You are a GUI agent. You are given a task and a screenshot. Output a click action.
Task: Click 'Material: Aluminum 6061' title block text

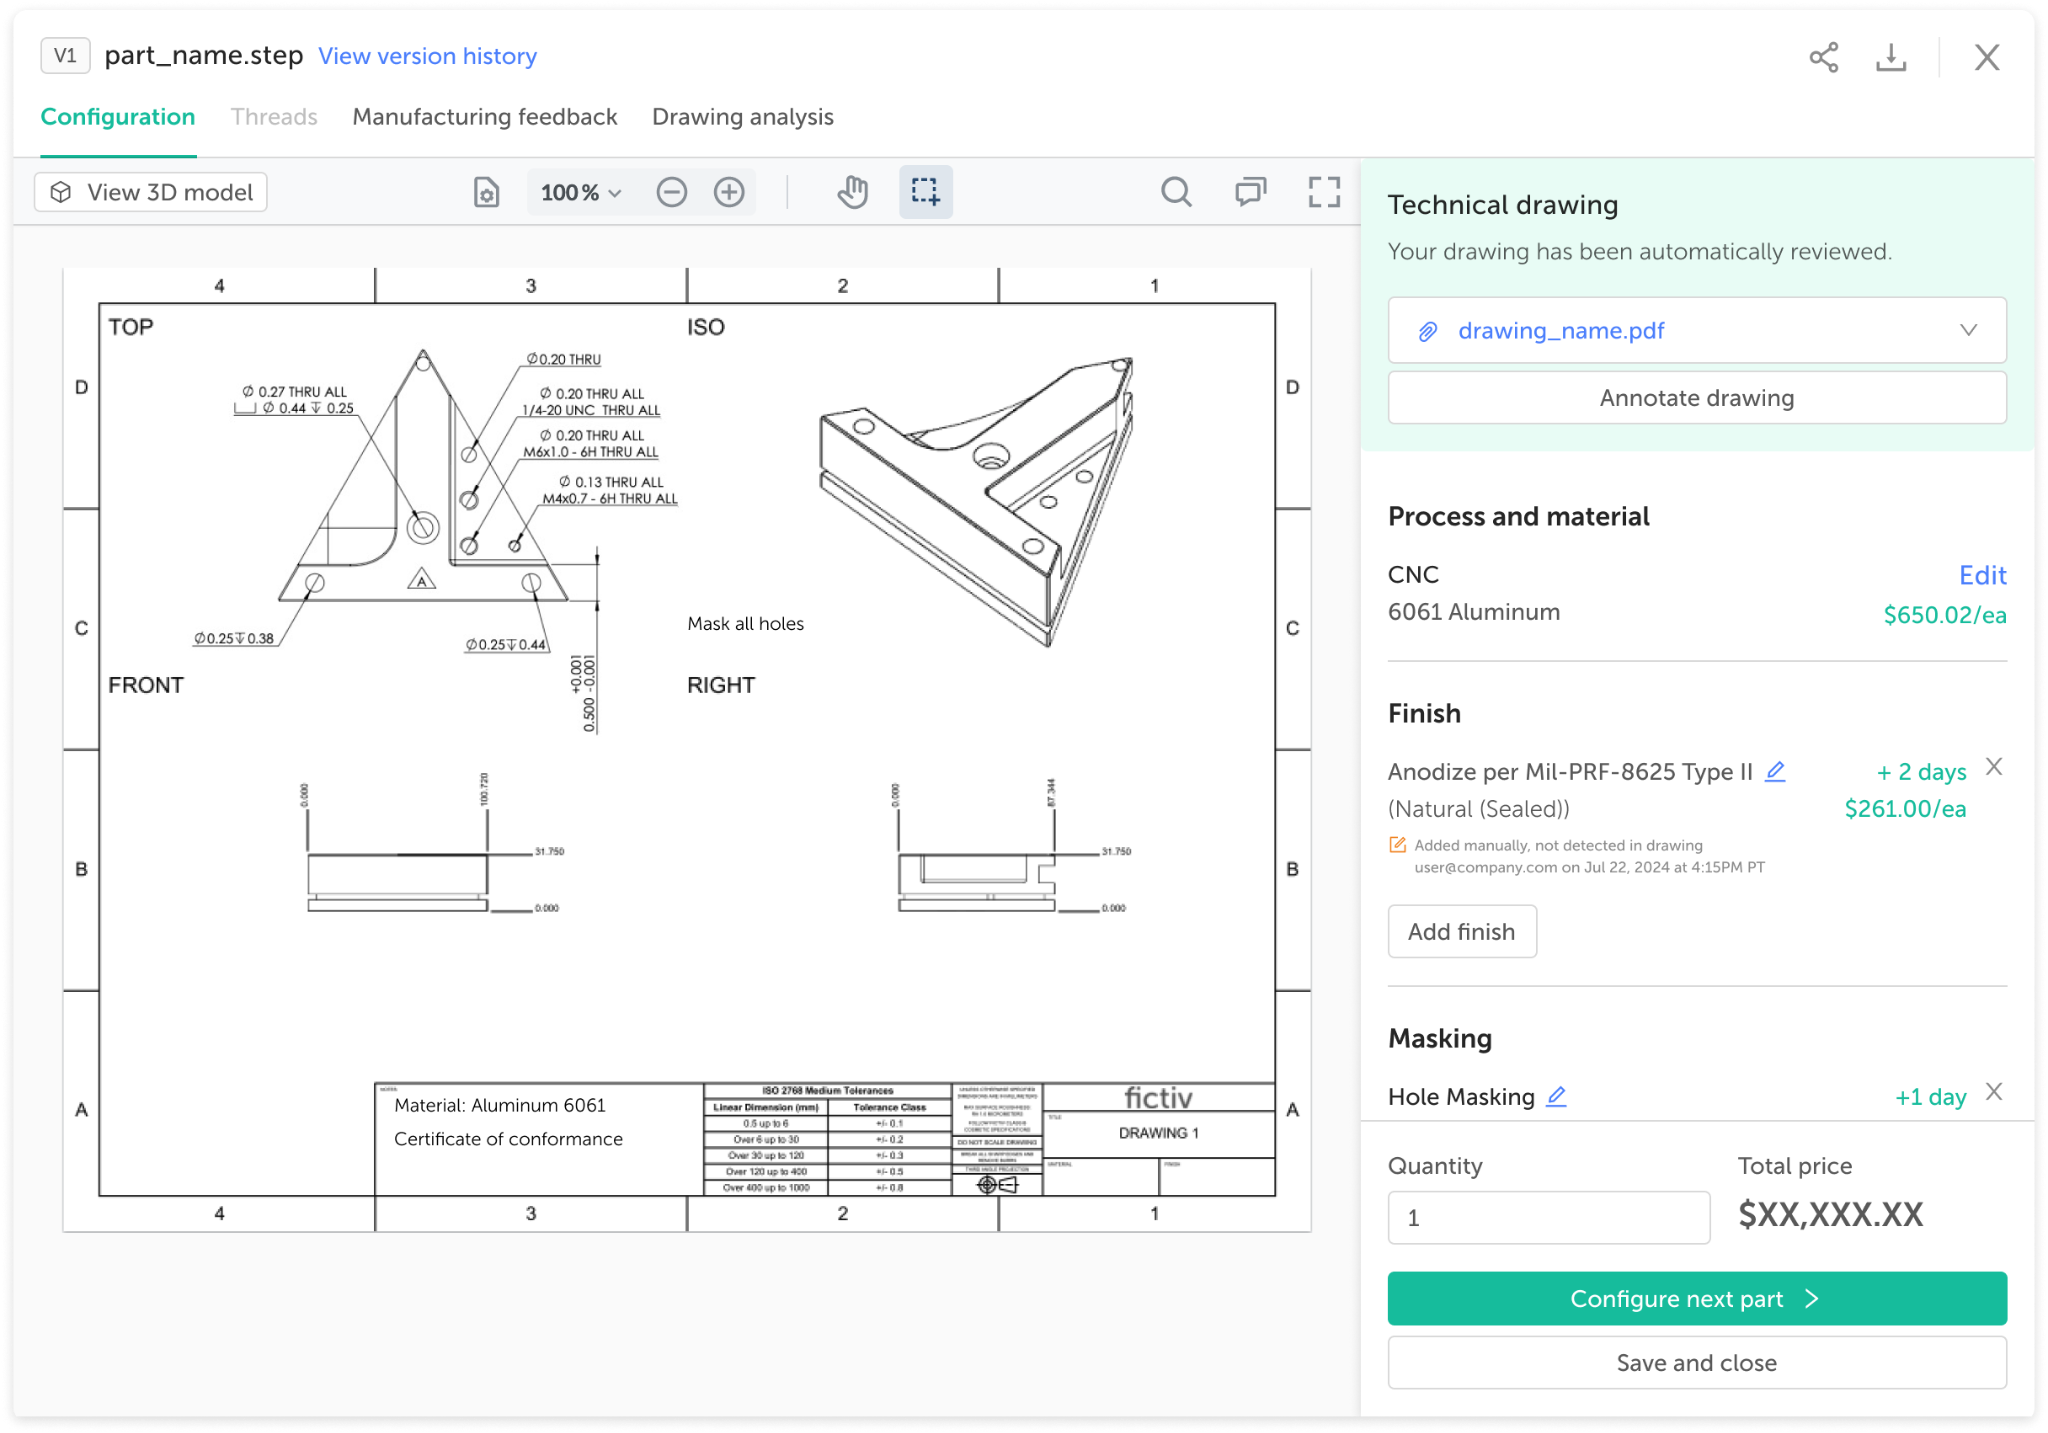(500, 1105)
